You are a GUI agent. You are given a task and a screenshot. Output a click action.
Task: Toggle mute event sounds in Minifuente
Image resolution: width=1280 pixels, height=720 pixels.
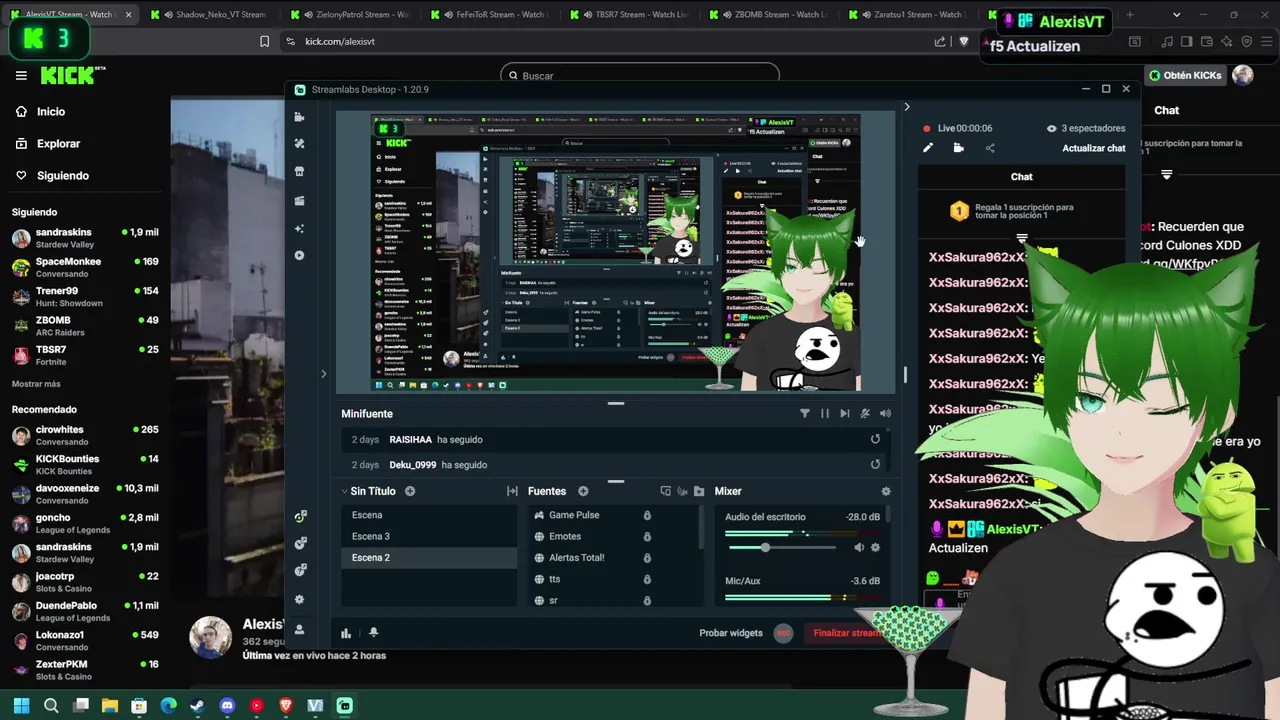[x=865, y=414]
